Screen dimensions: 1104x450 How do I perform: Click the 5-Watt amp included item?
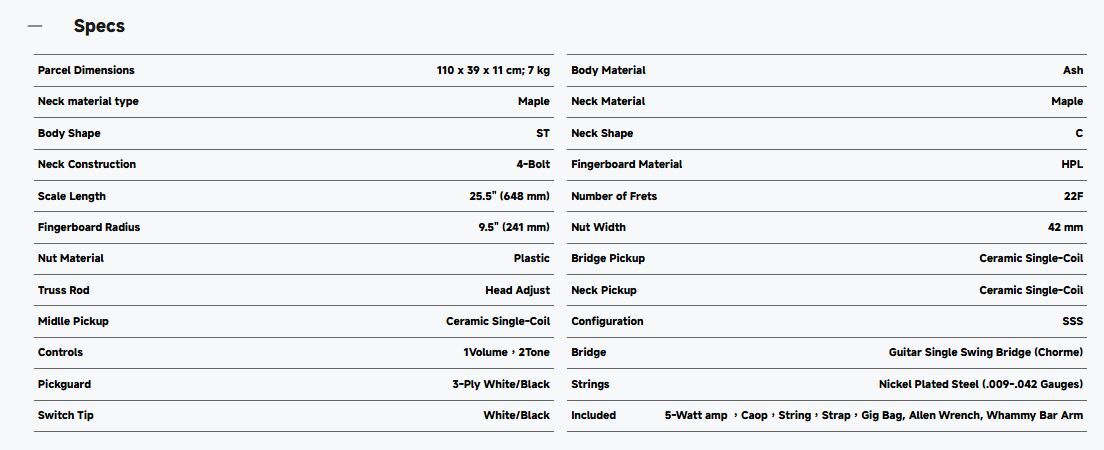[696, 415]
